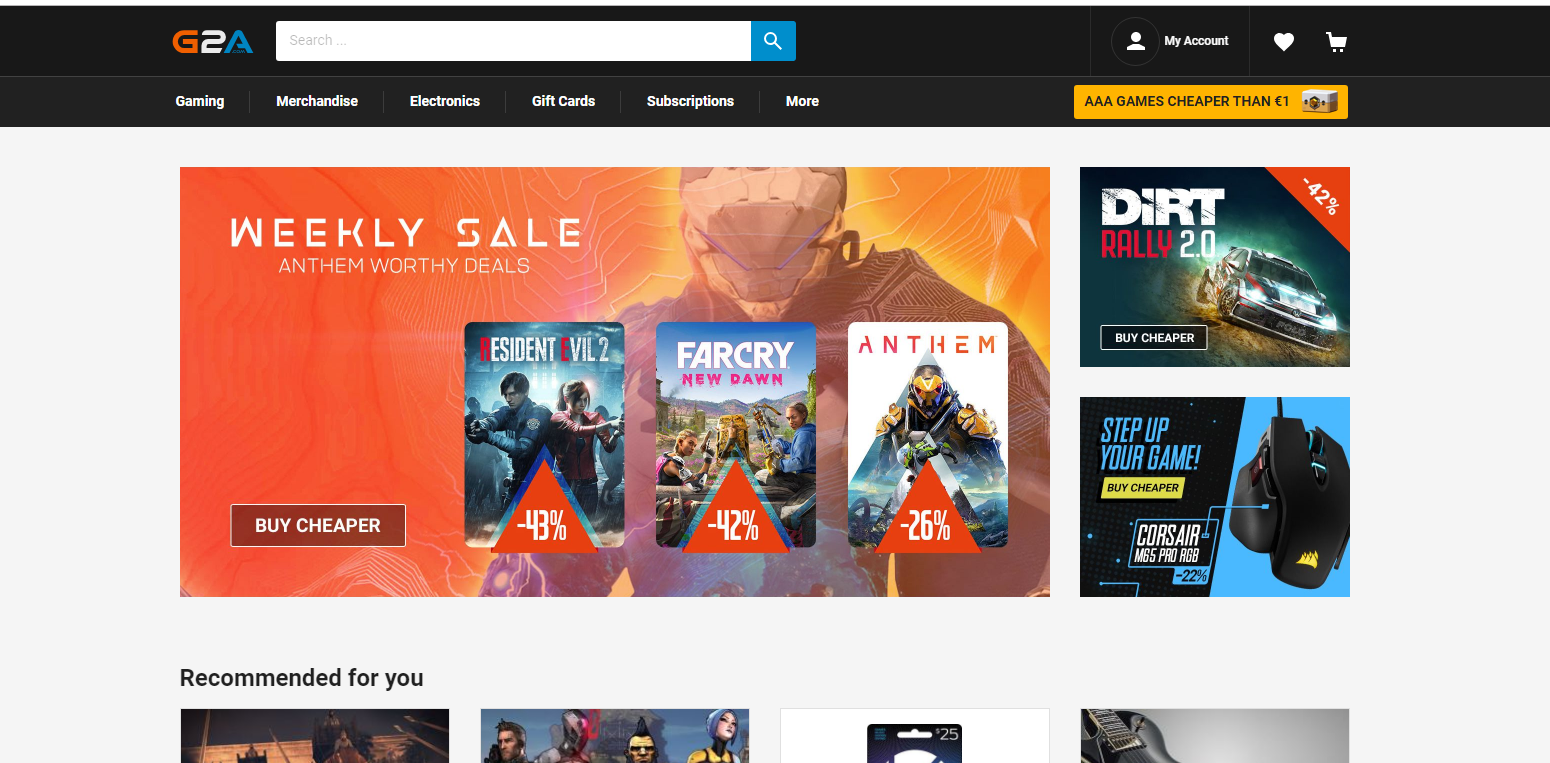Click the Weekly Sale heading text
The width and height of the screenshot is (1550, 763).
pos(405,233)
